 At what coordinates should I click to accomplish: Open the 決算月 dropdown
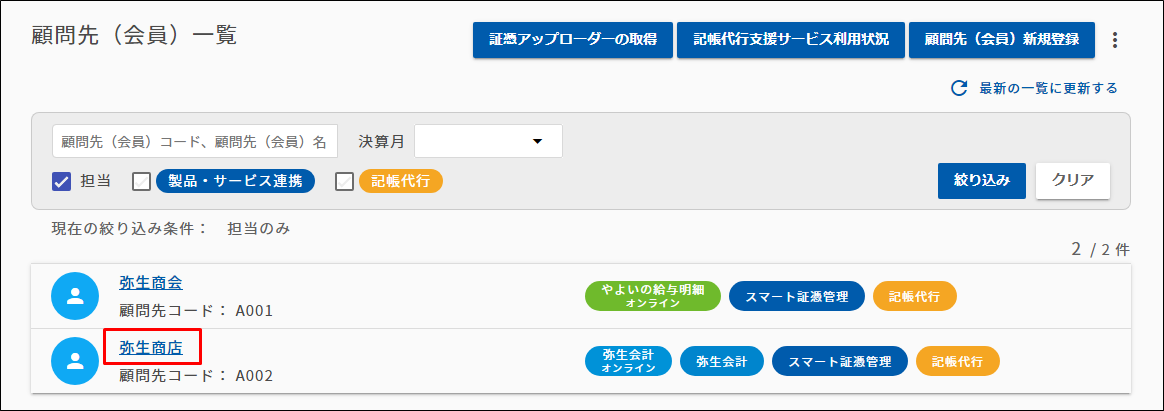(489, 141)
